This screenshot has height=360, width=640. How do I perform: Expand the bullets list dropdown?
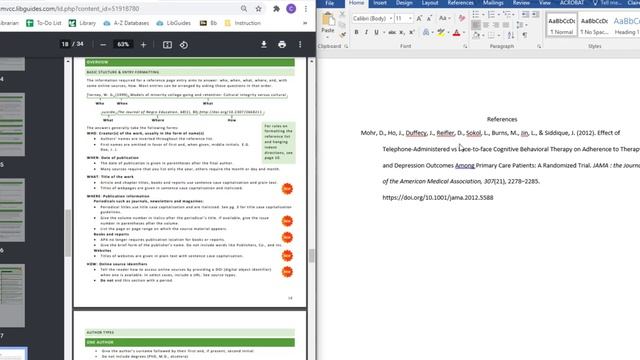(483, 15)
